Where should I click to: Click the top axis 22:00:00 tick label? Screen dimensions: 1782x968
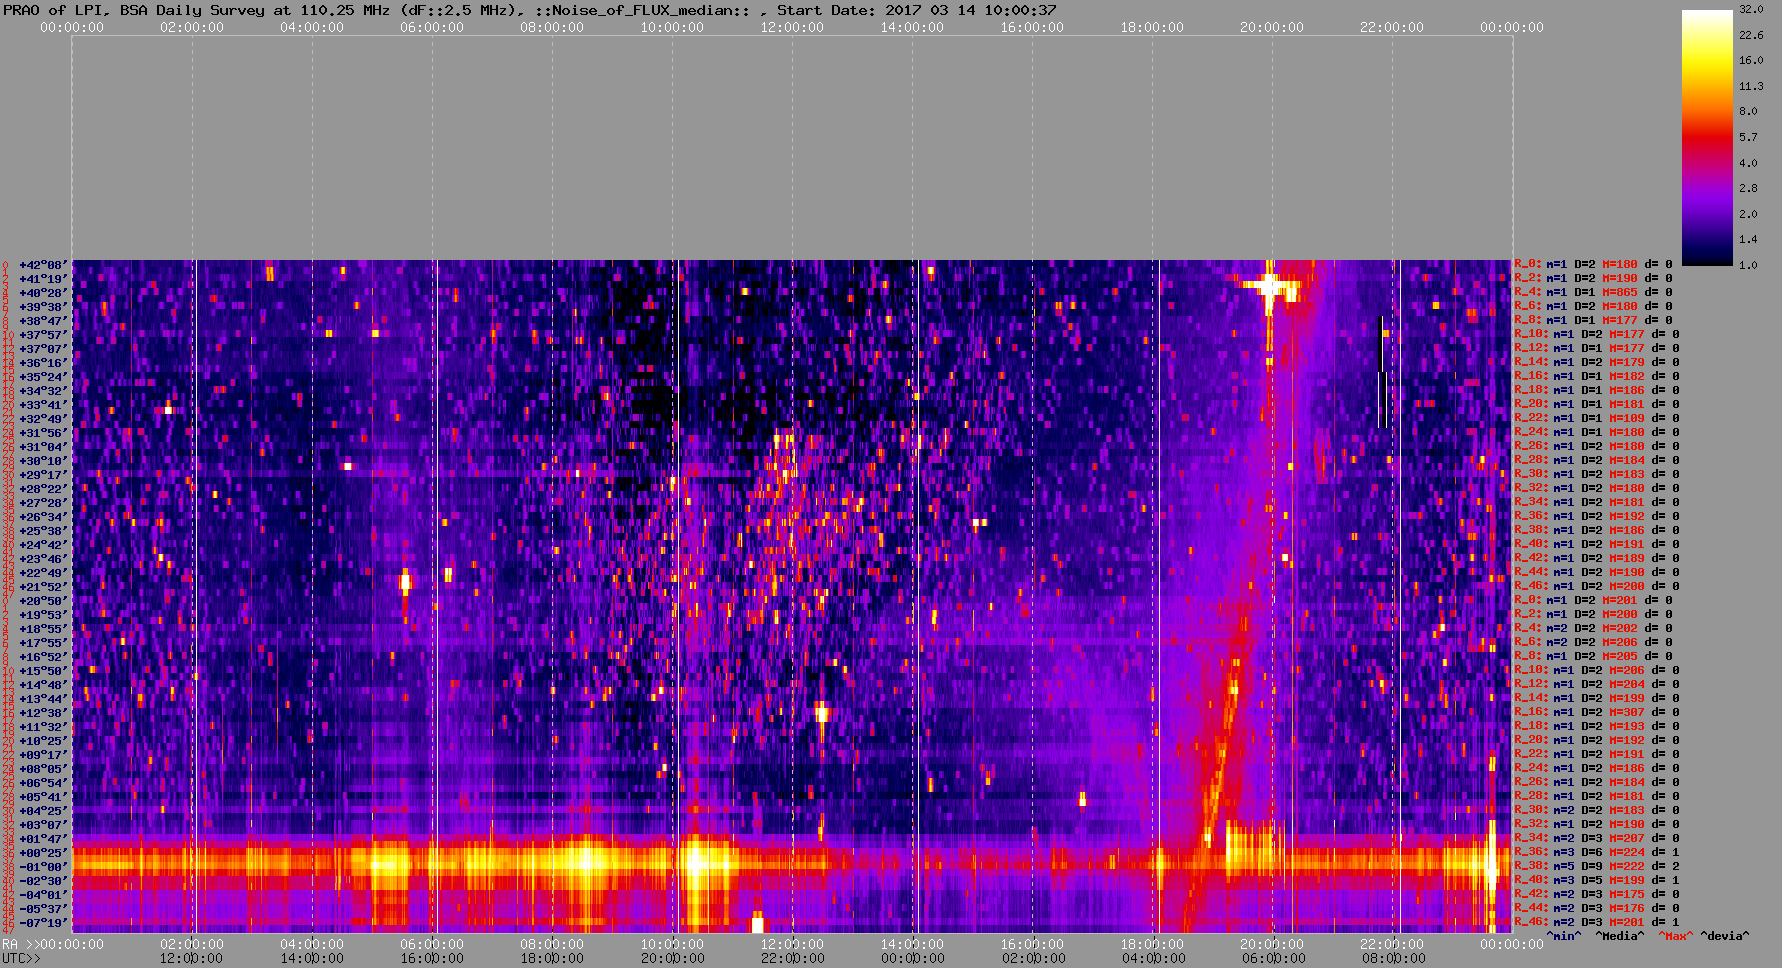click(1392, 27)
